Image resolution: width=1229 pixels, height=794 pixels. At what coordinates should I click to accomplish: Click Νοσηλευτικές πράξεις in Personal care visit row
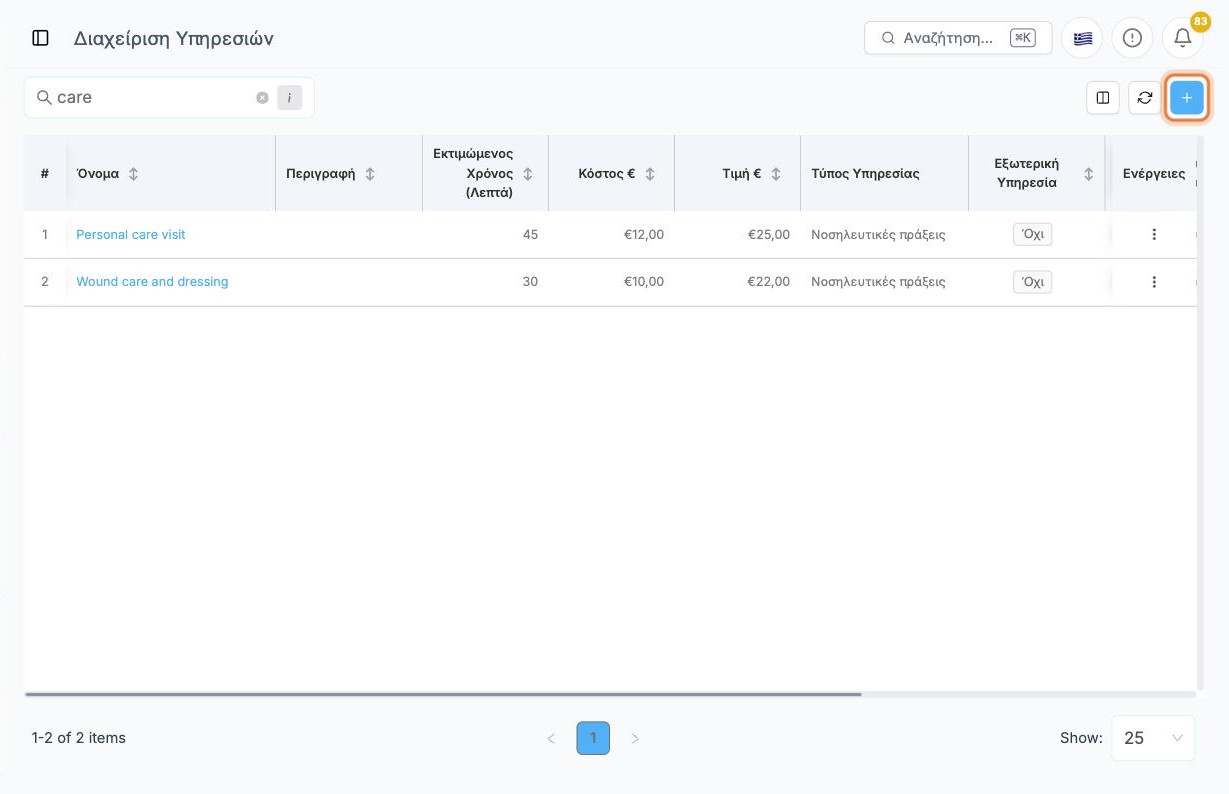pos(878,235)
